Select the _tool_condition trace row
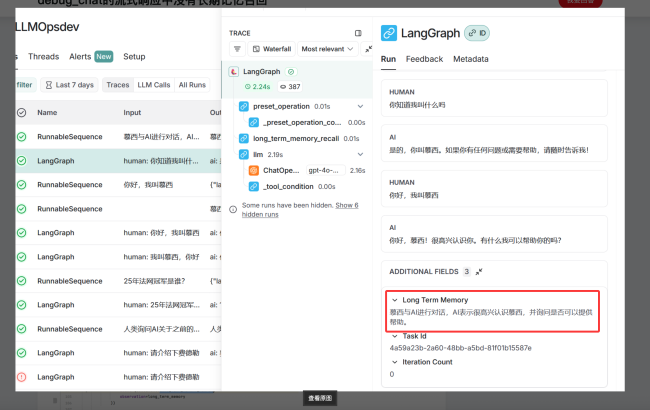This screenshot has height=410, width=650. pos(297,187)
